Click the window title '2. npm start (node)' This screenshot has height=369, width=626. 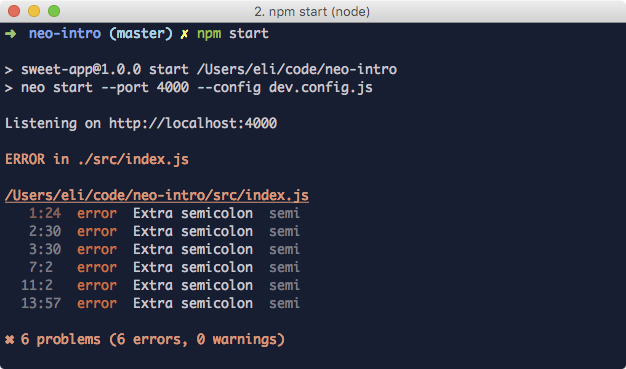pos(312,12)
